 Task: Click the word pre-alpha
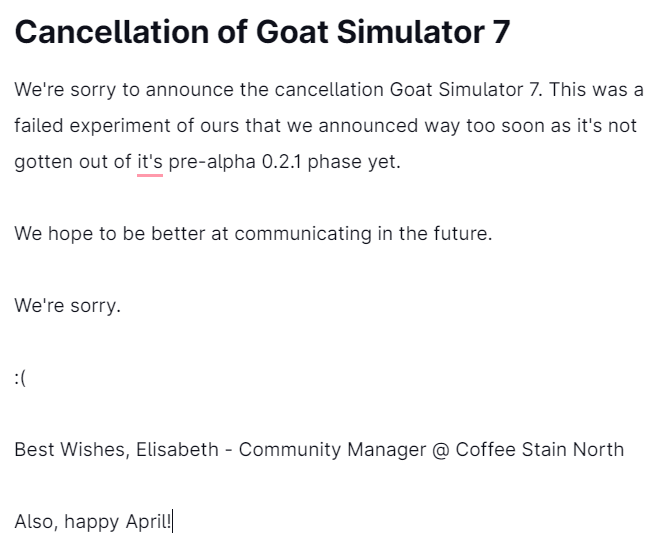click(x=212, y=162)
